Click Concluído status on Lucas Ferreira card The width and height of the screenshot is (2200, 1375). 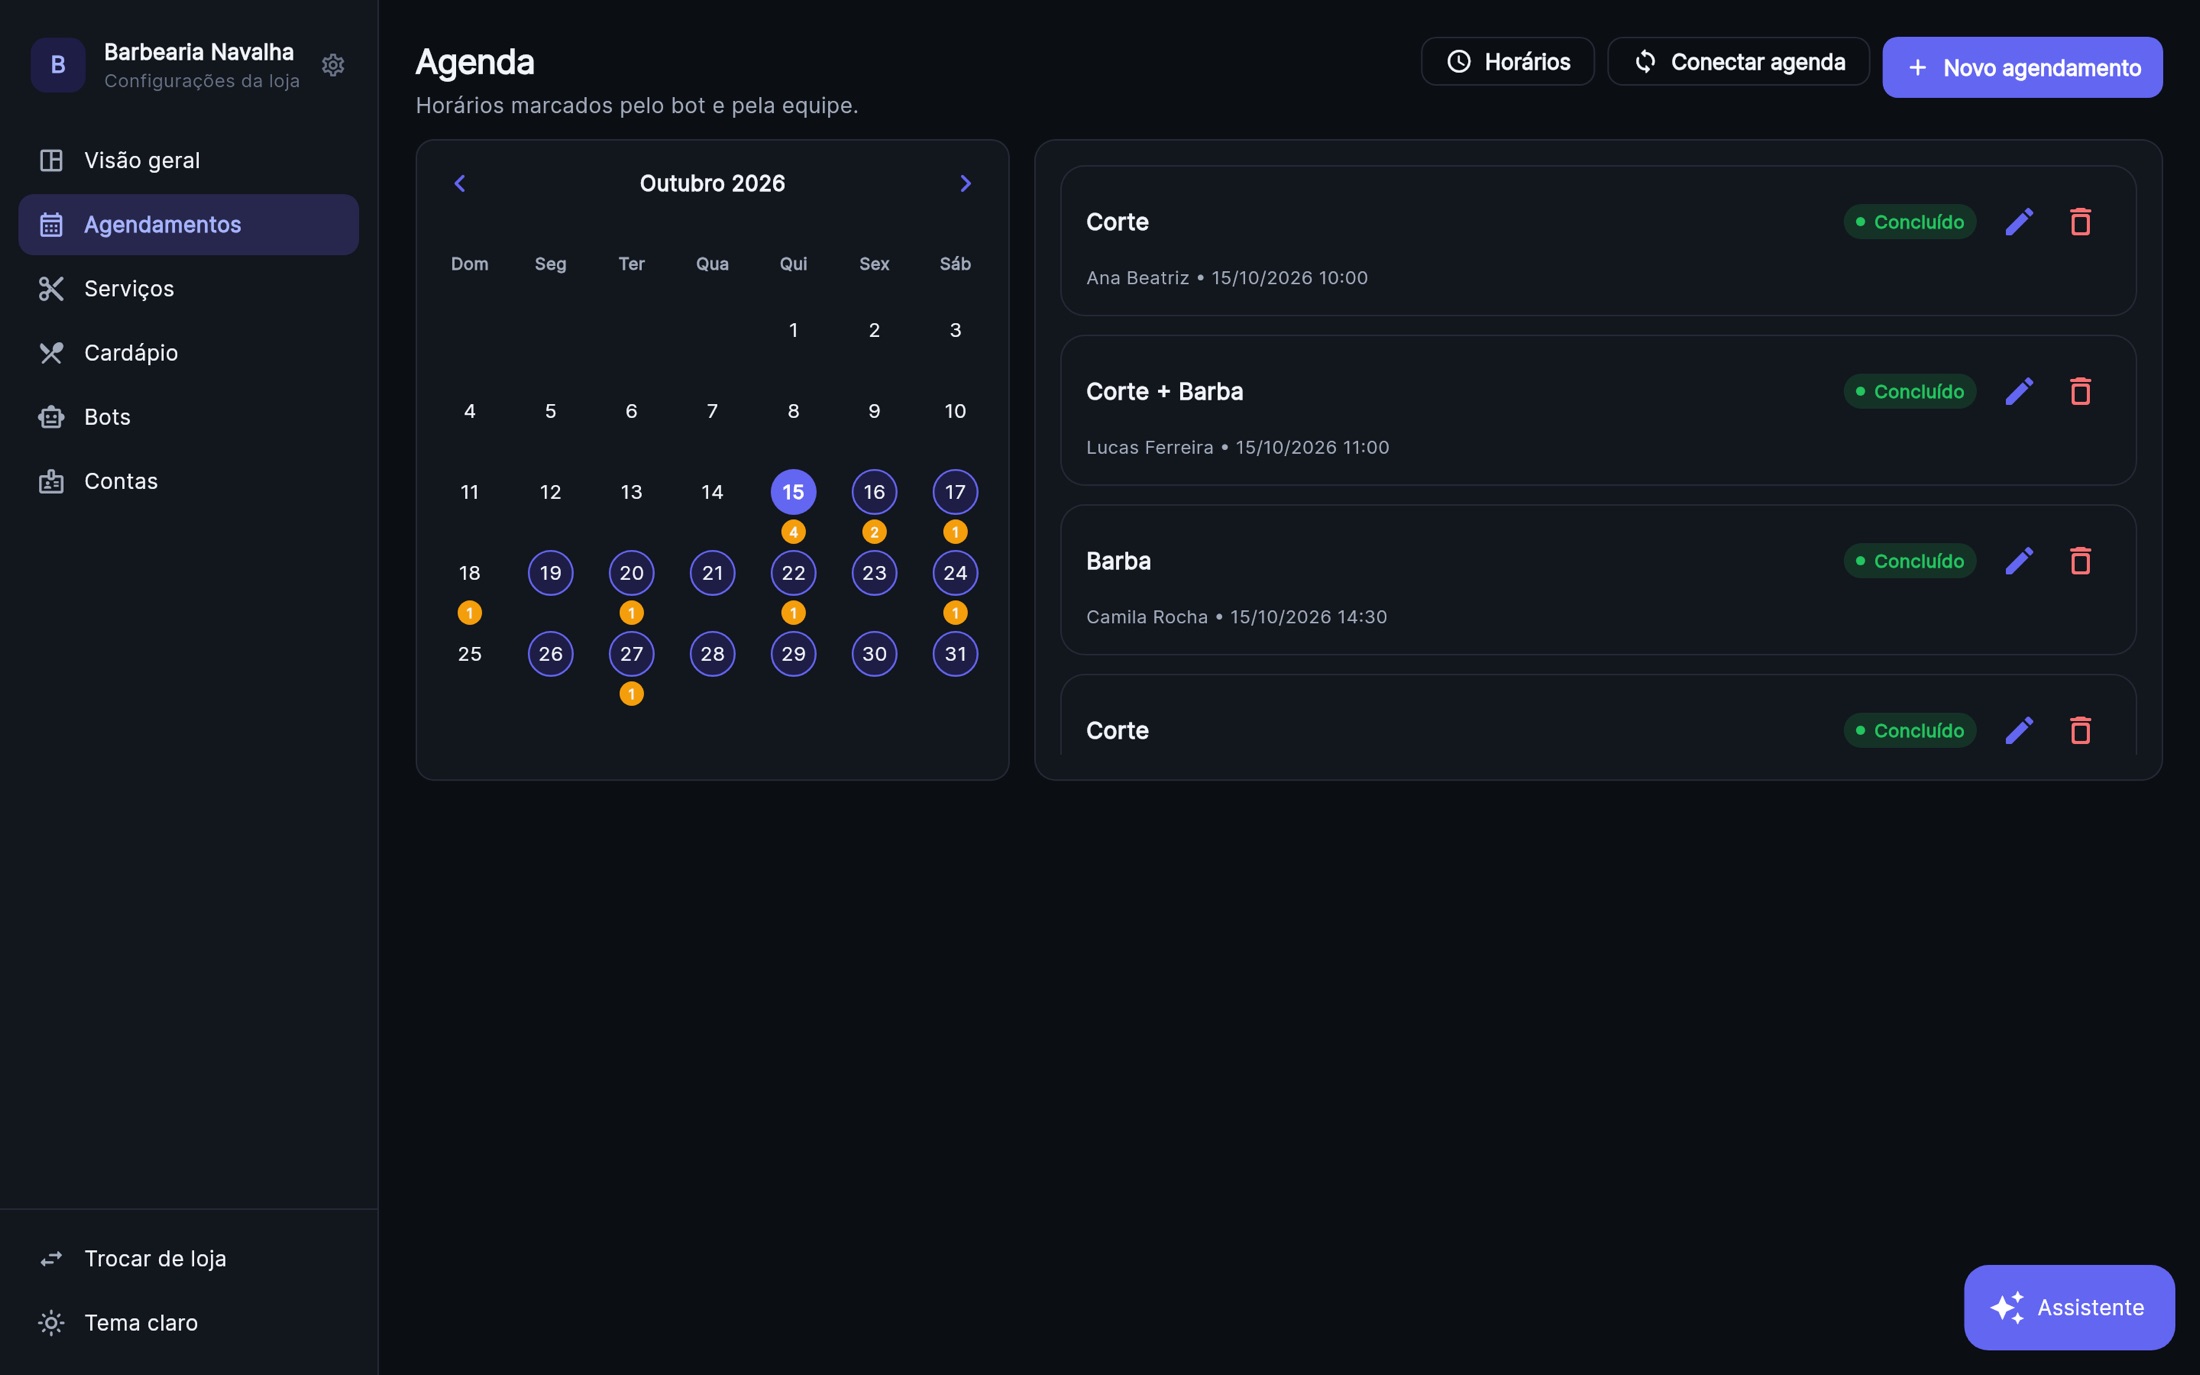(x=1909, y=391)
